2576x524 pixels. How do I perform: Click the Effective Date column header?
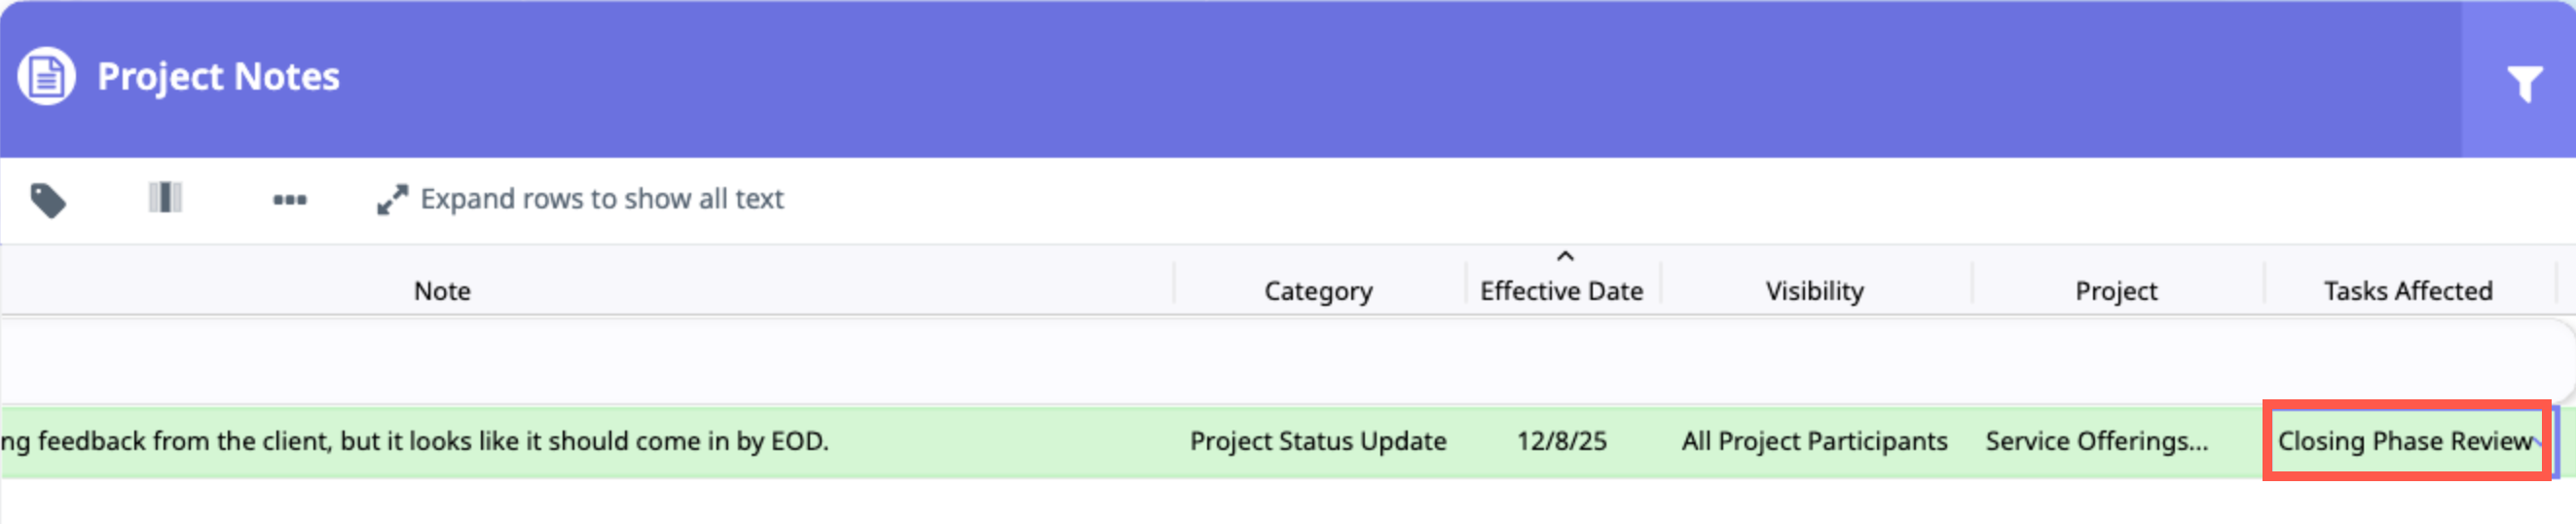coord(1561,291)
